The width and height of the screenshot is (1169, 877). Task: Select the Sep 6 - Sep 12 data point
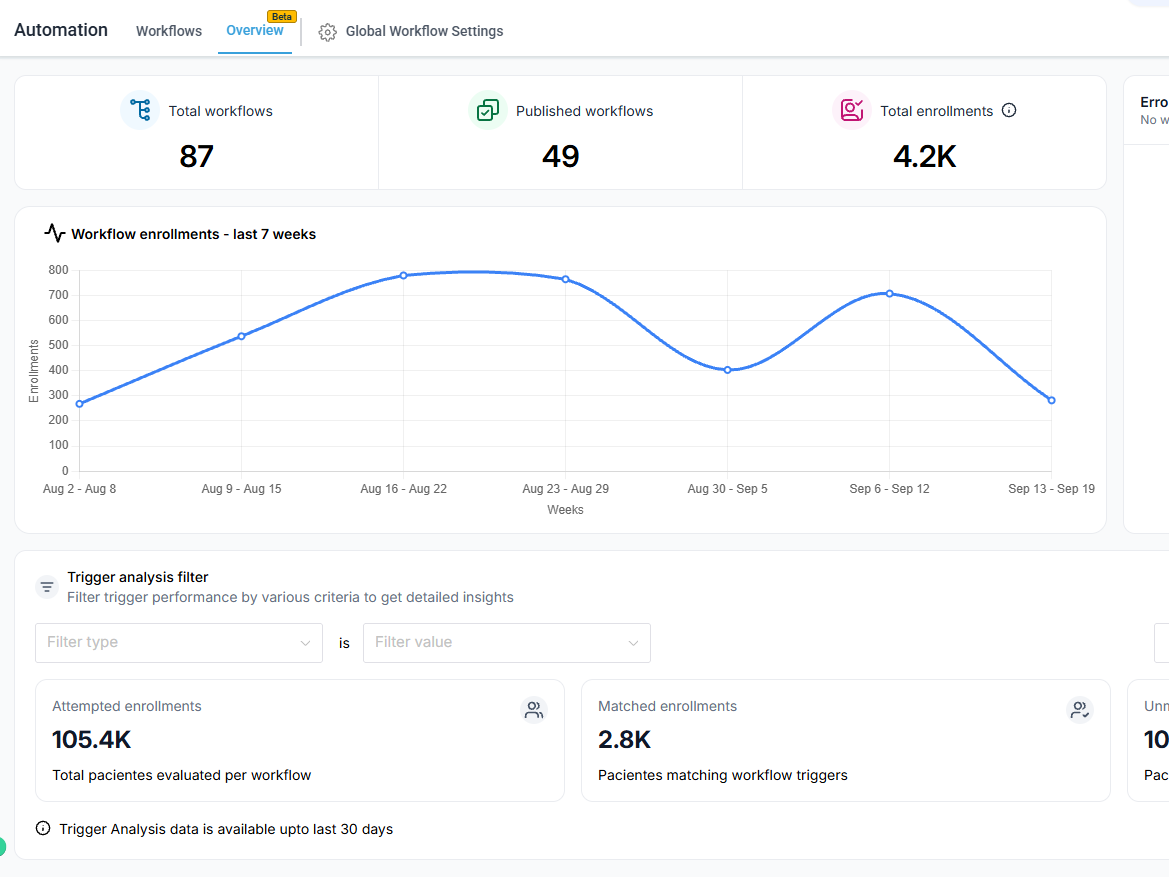(x=889, y=294)
